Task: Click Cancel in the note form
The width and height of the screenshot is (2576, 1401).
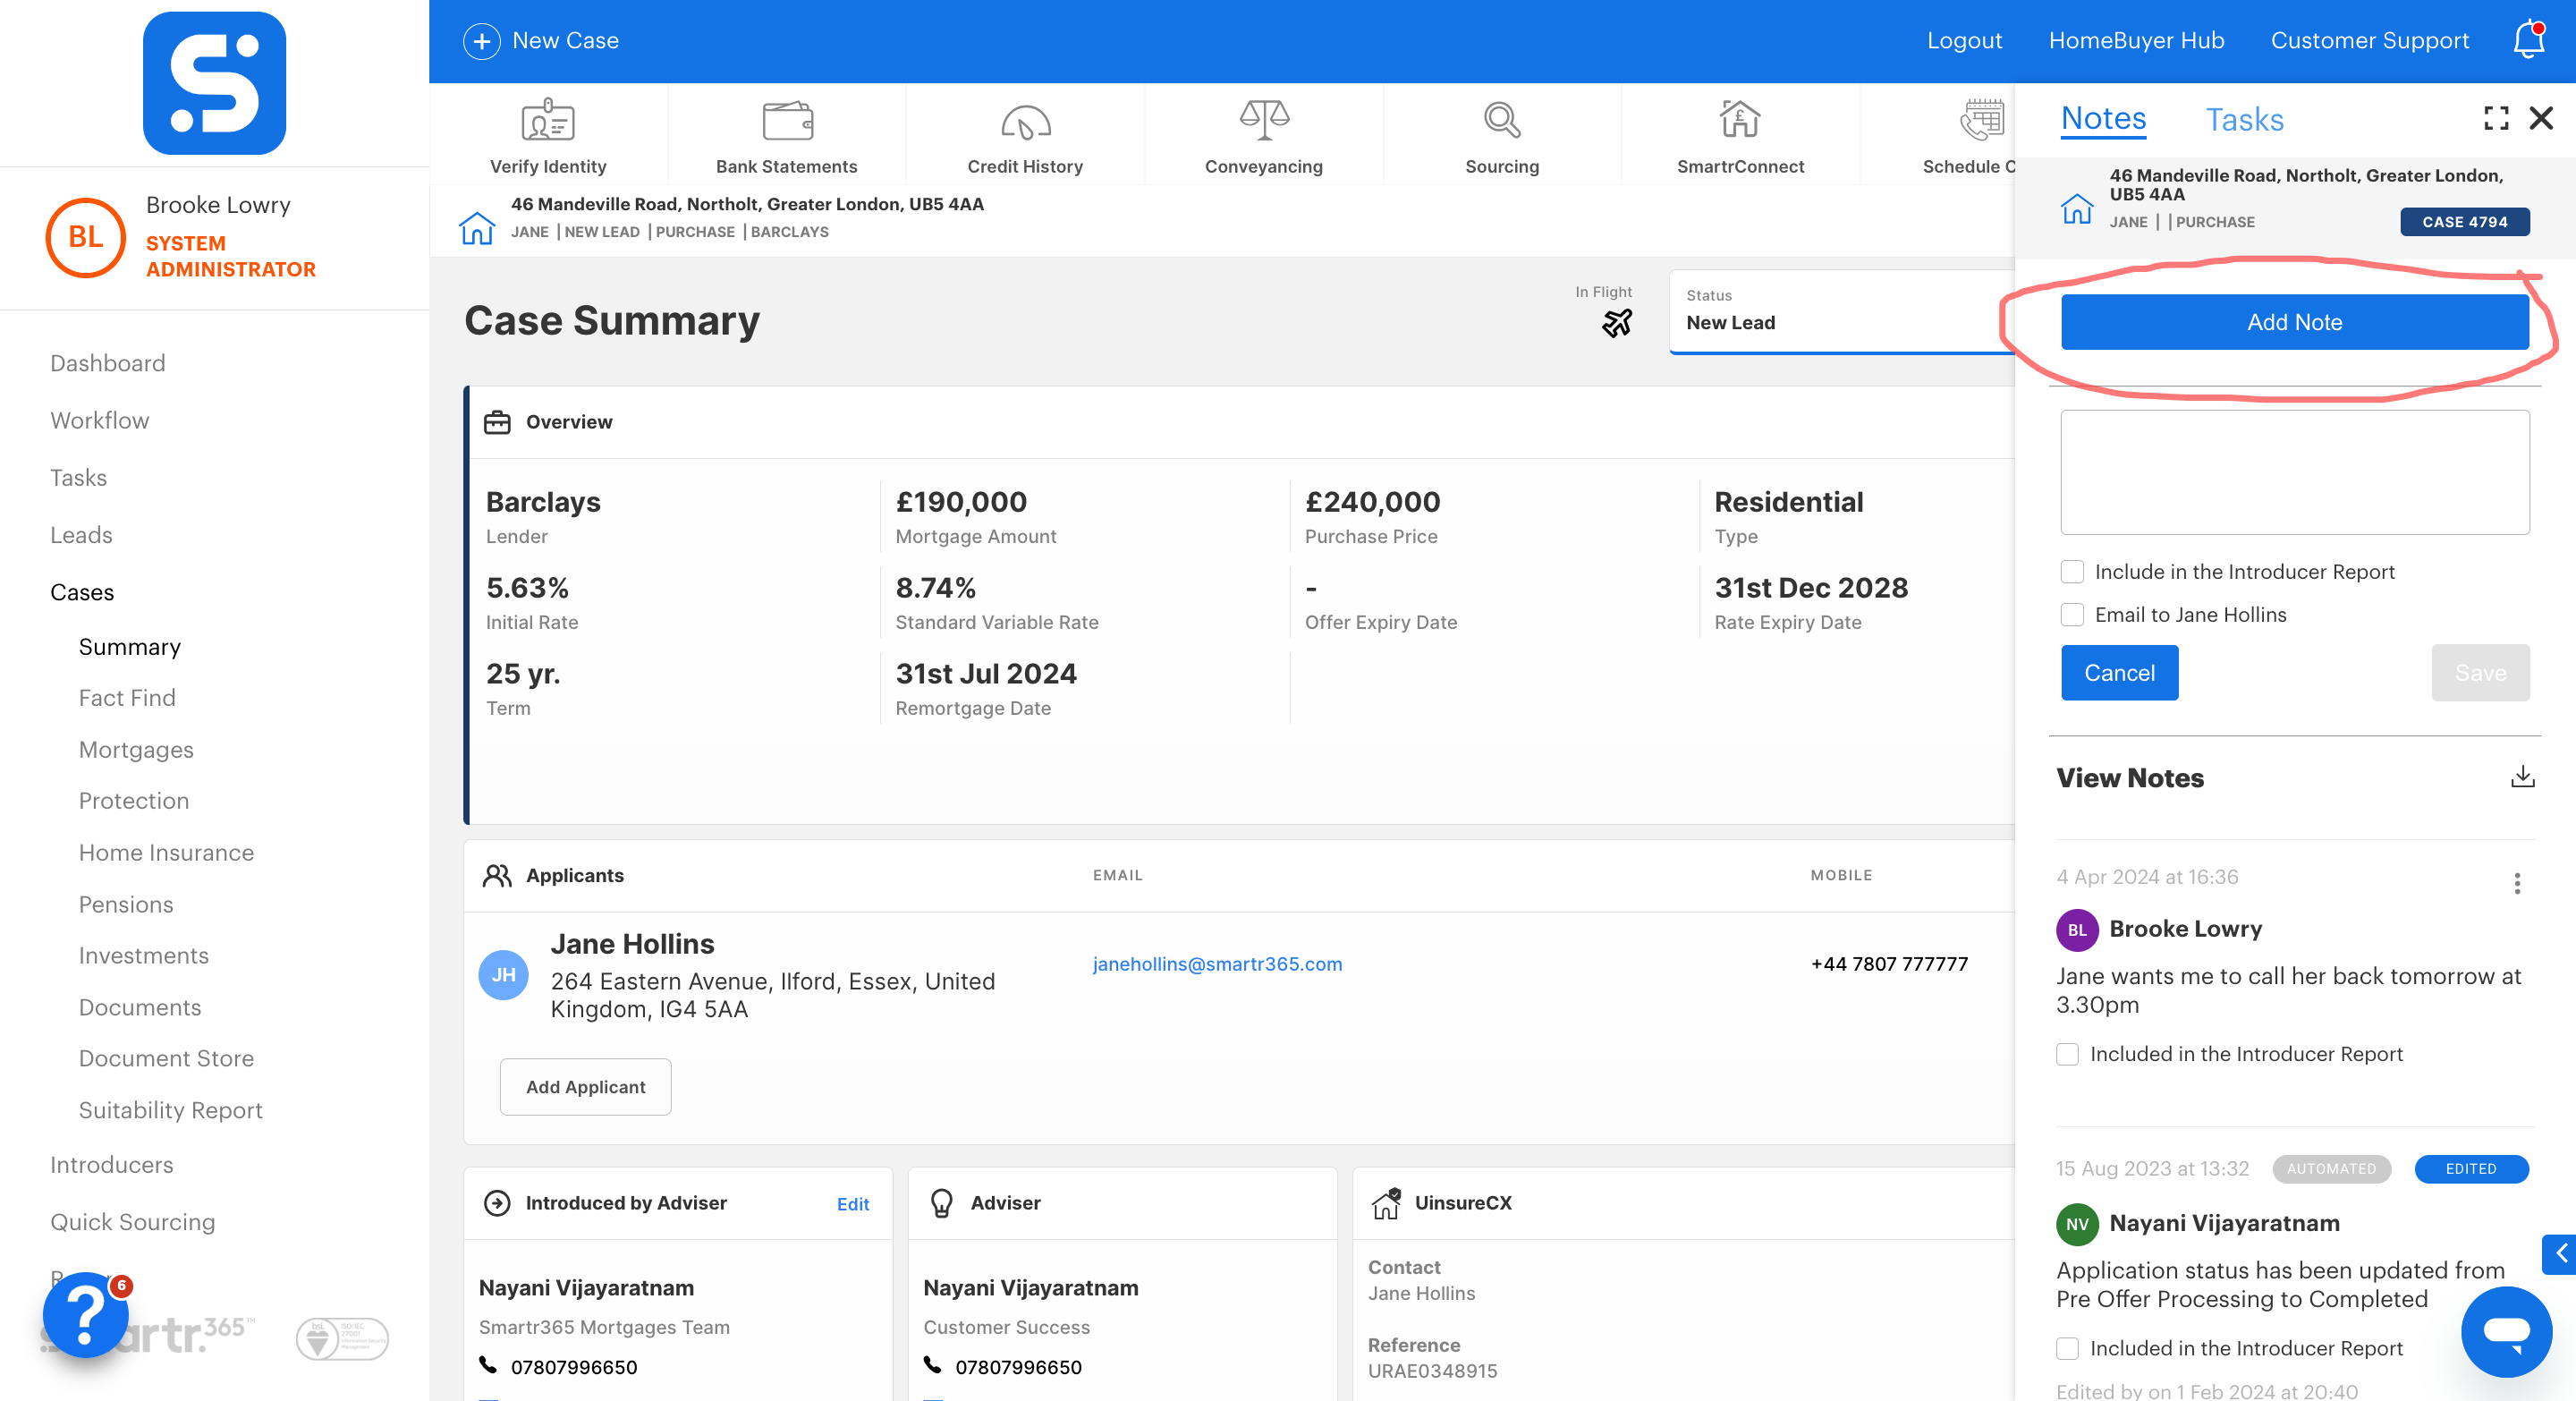Action: 2119,673
